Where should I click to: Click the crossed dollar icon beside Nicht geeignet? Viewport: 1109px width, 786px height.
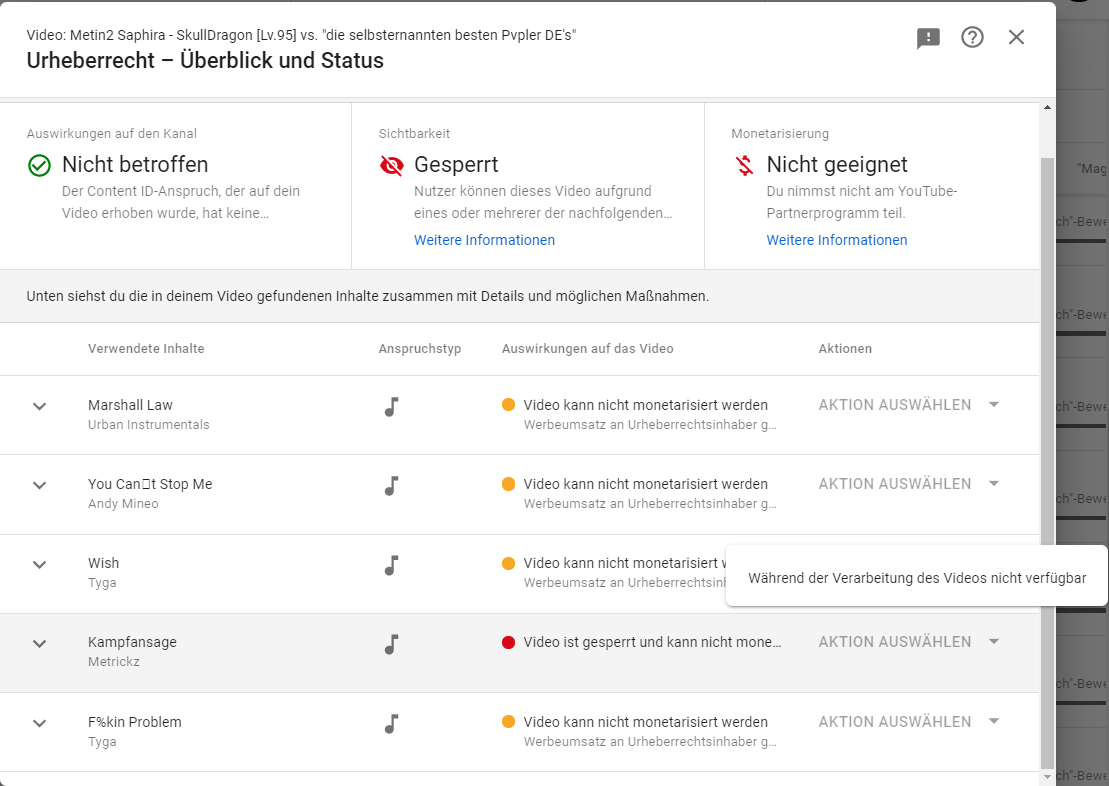click(x=744, y=166)
